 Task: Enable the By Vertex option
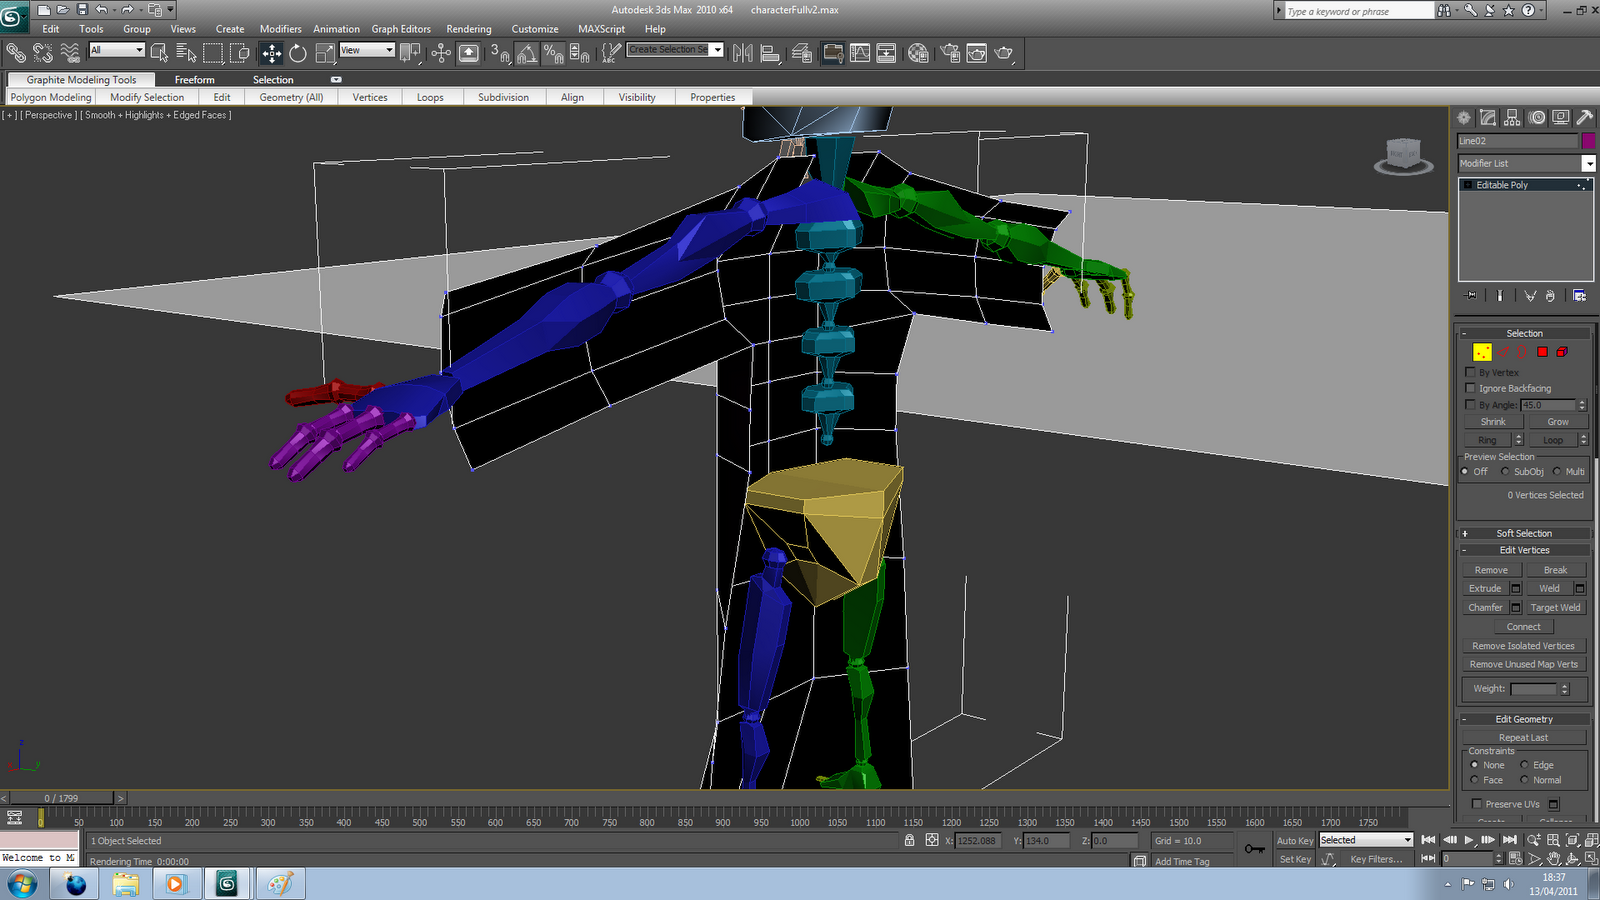[1471, 372]
